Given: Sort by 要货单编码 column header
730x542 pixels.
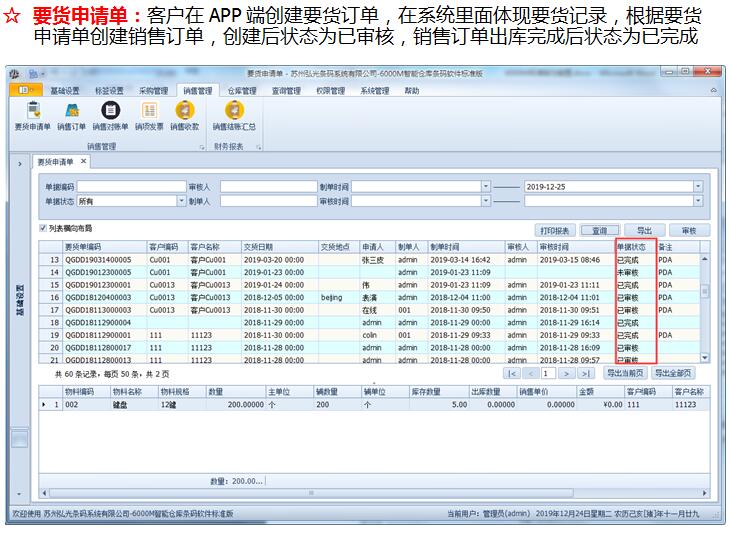Looking at the screenshot, I should [104, 247].
